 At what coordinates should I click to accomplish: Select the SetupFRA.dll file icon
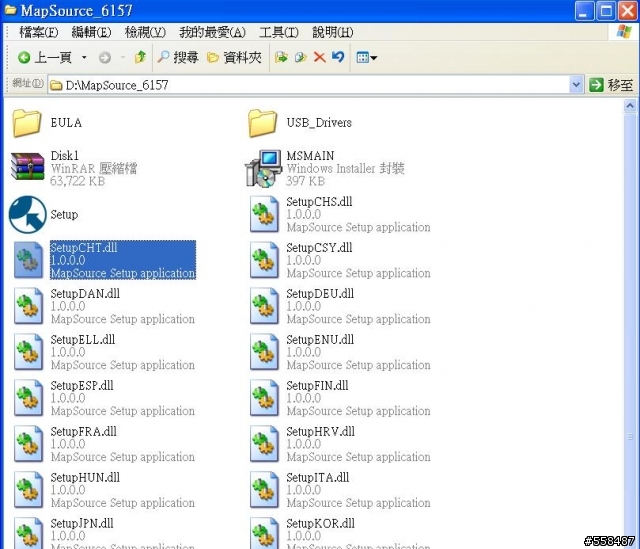[x=28, y=444]
